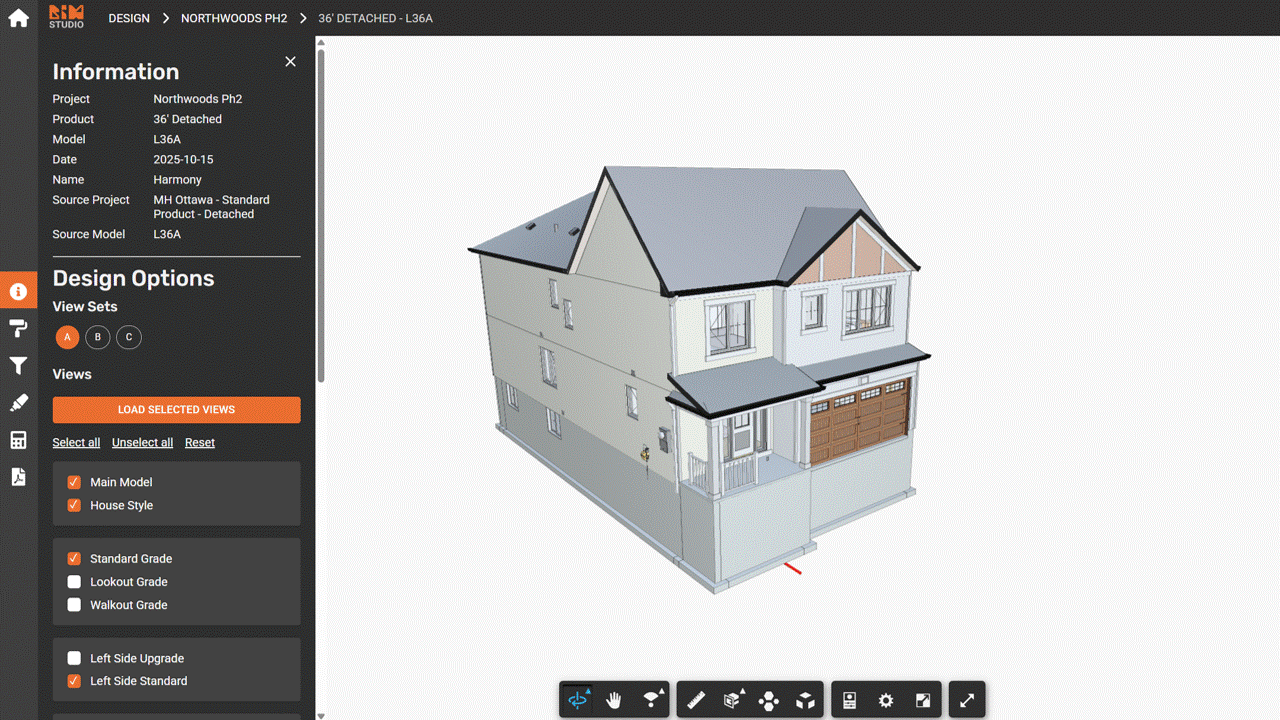The height and width of the screenshot is (720, 1280).
Task: Enable the Walkout Grade option
Action: [x=73, y=604]
